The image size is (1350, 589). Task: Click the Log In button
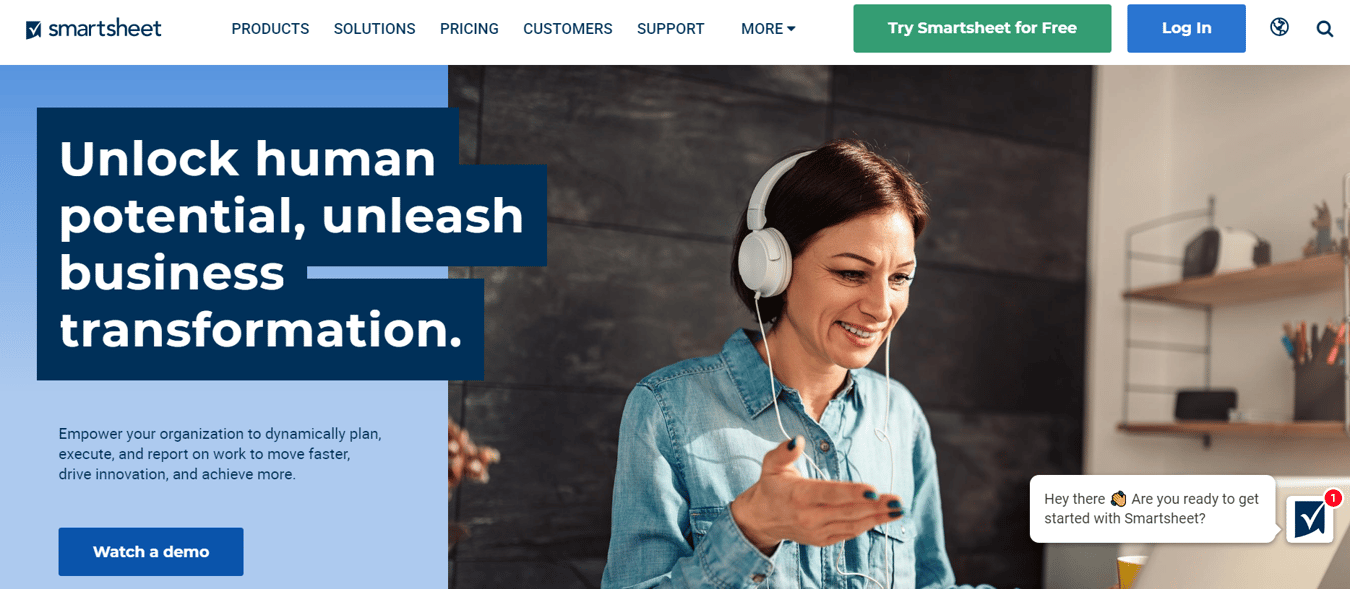[1186, 28]
